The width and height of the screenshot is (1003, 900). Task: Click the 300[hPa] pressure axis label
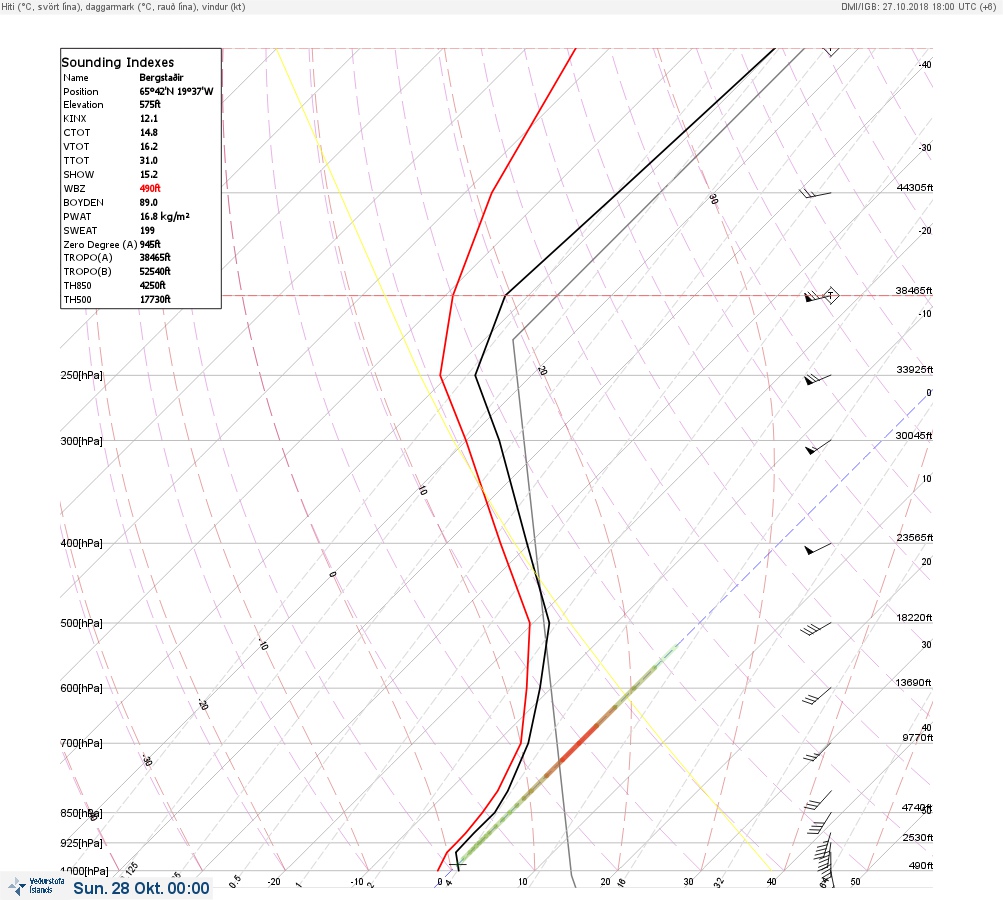[x=81, y=441]
